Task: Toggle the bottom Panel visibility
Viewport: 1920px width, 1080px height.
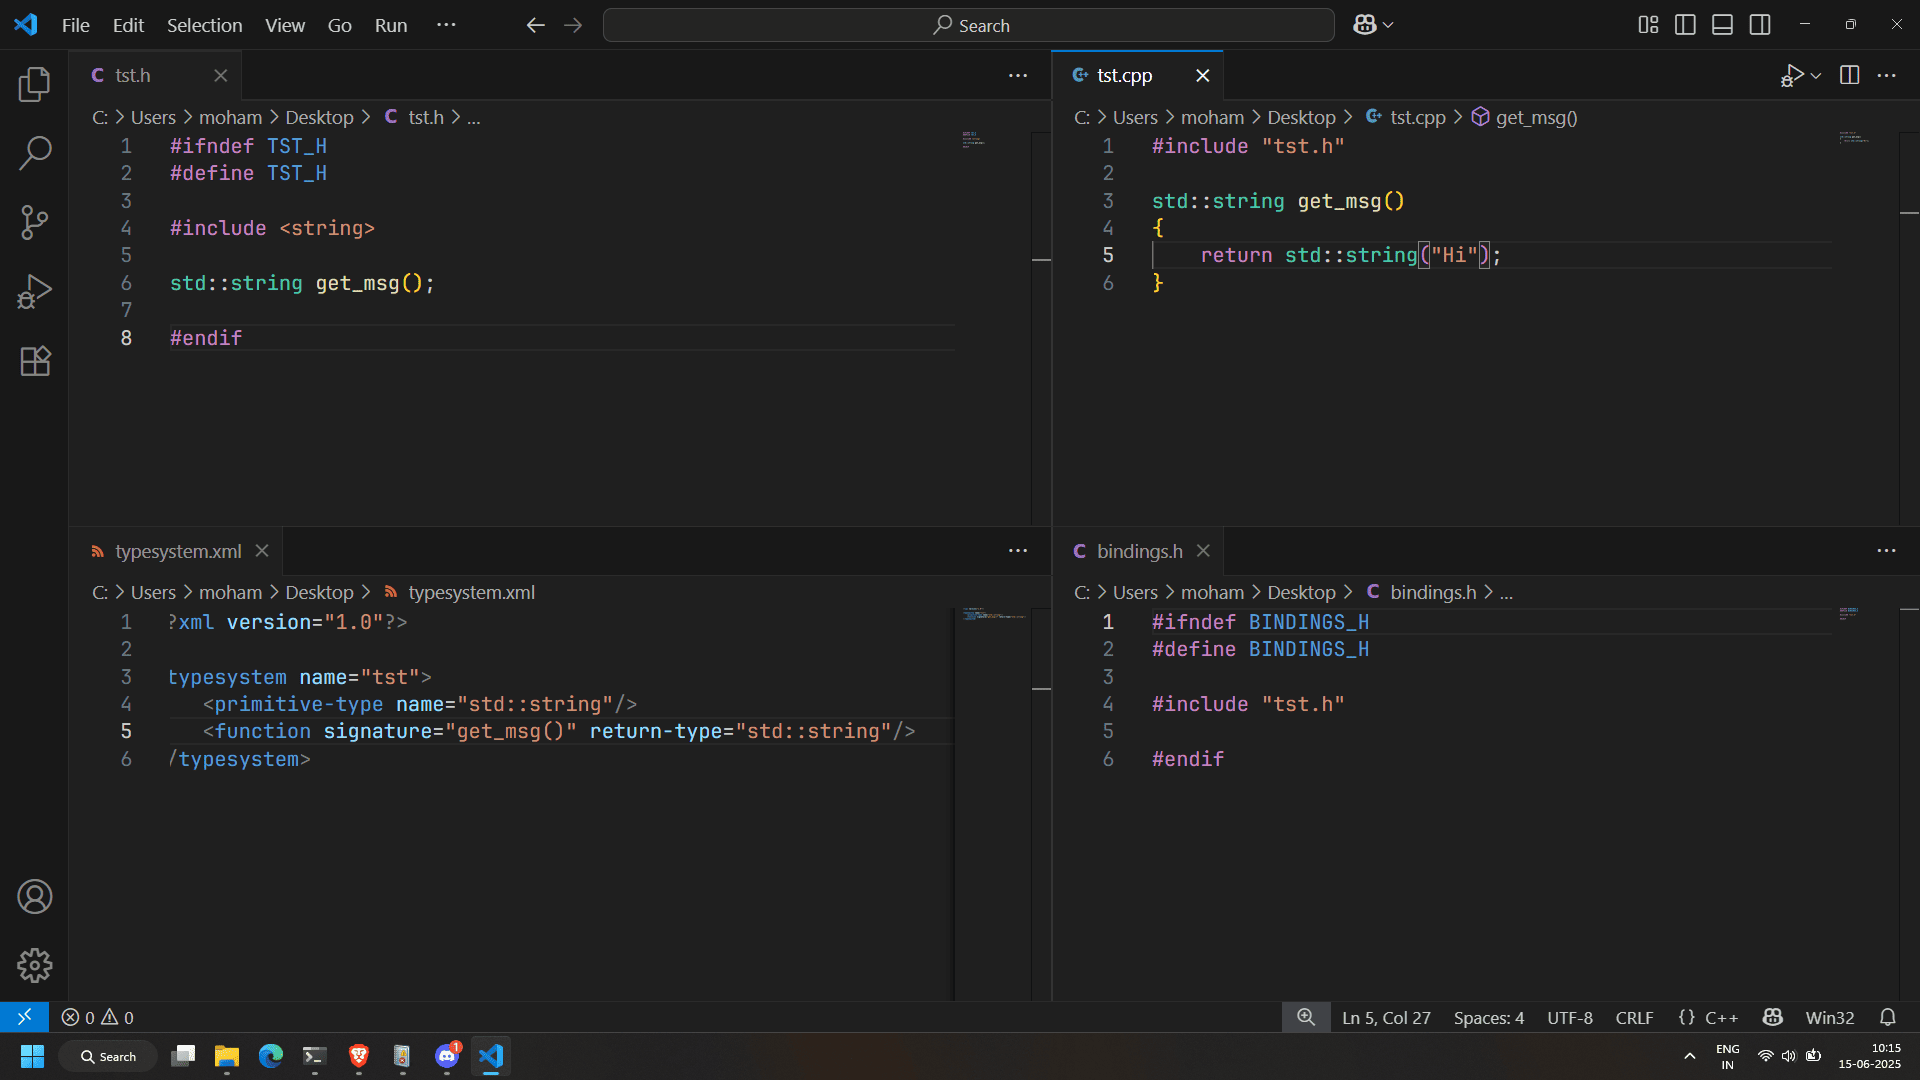Action: (x=1722, y=25)
